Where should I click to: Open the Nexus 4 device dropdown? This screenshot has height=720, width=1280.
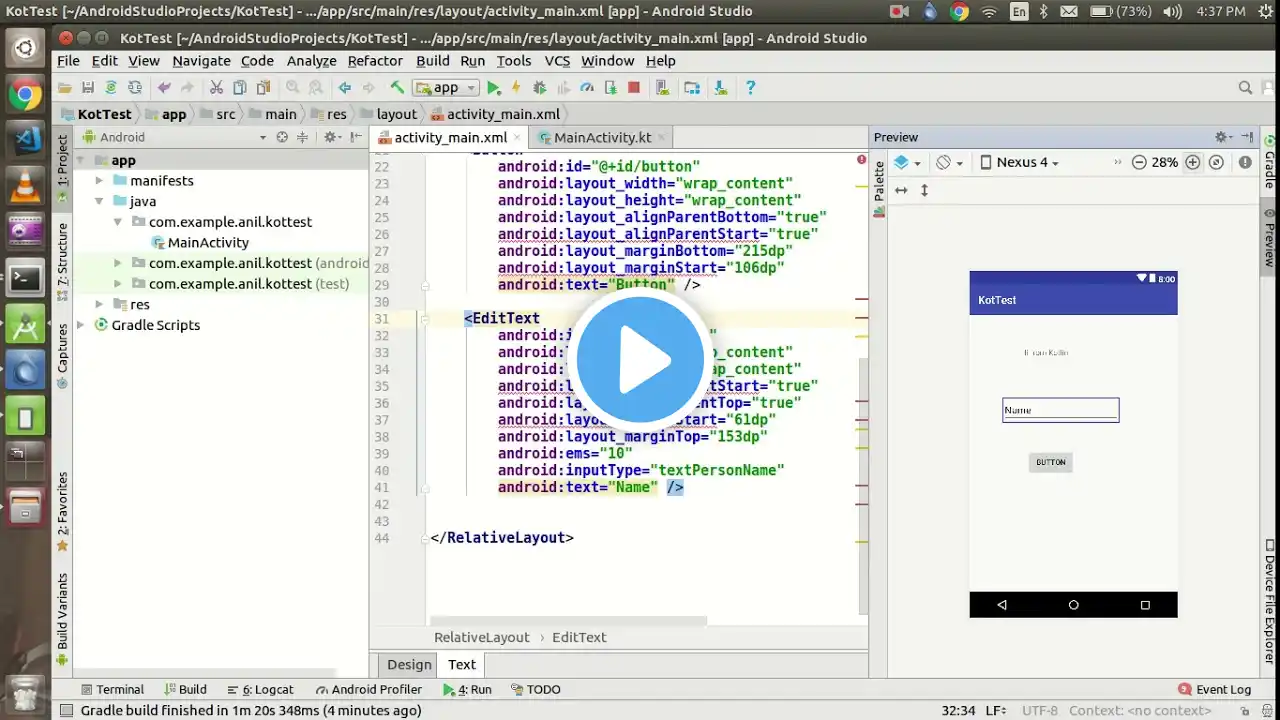point(1018,162)
